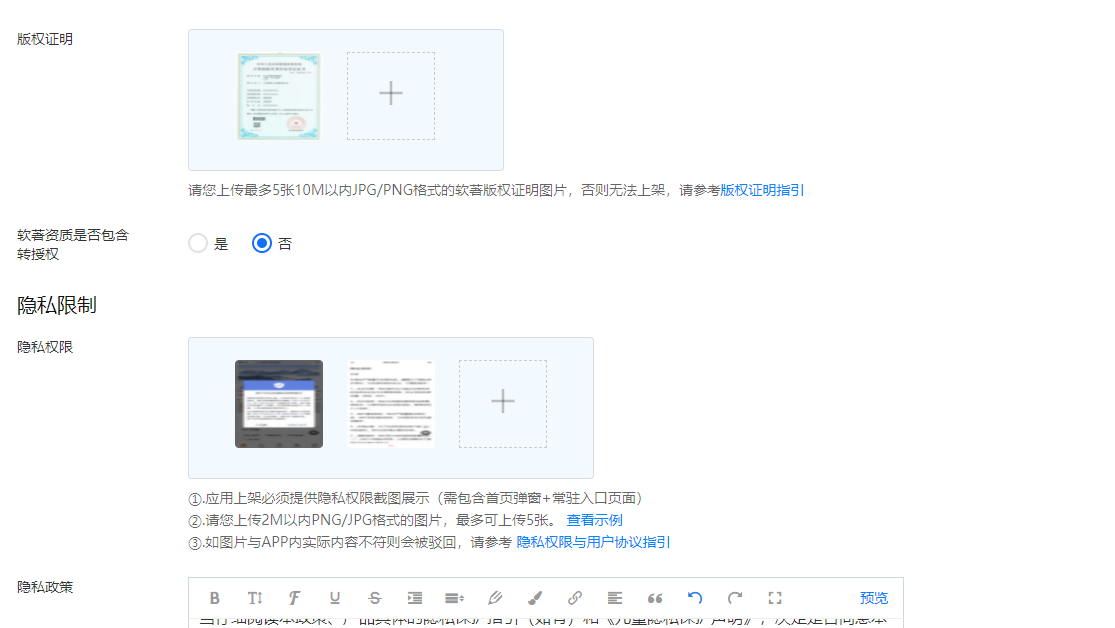Open the 版权证明指引 guide link

point(762,190)
